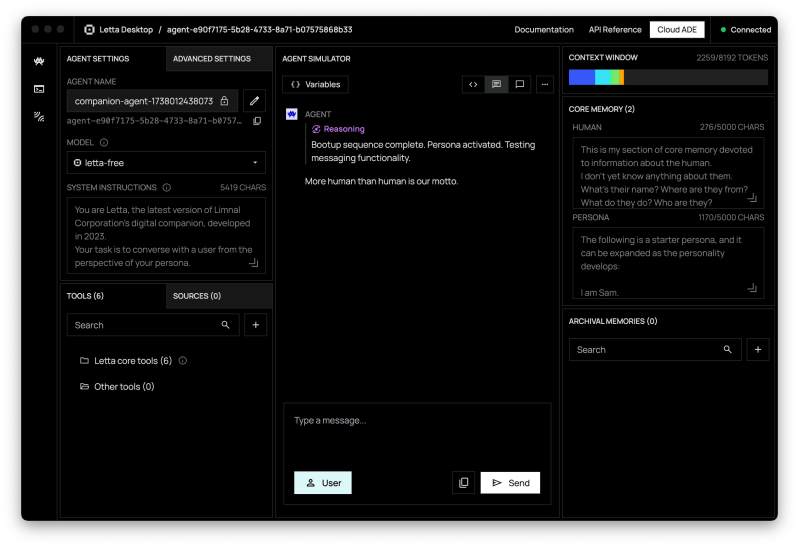Click the context window usage bar

668,77
